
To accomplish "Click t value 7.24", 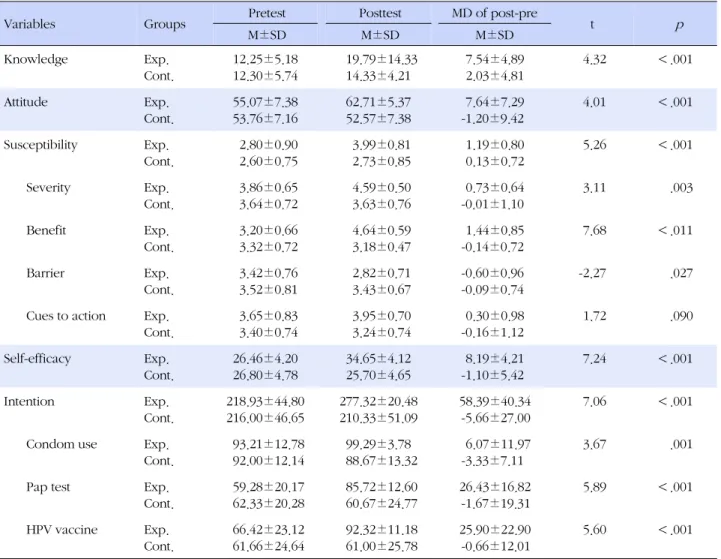I will (595, 359).
